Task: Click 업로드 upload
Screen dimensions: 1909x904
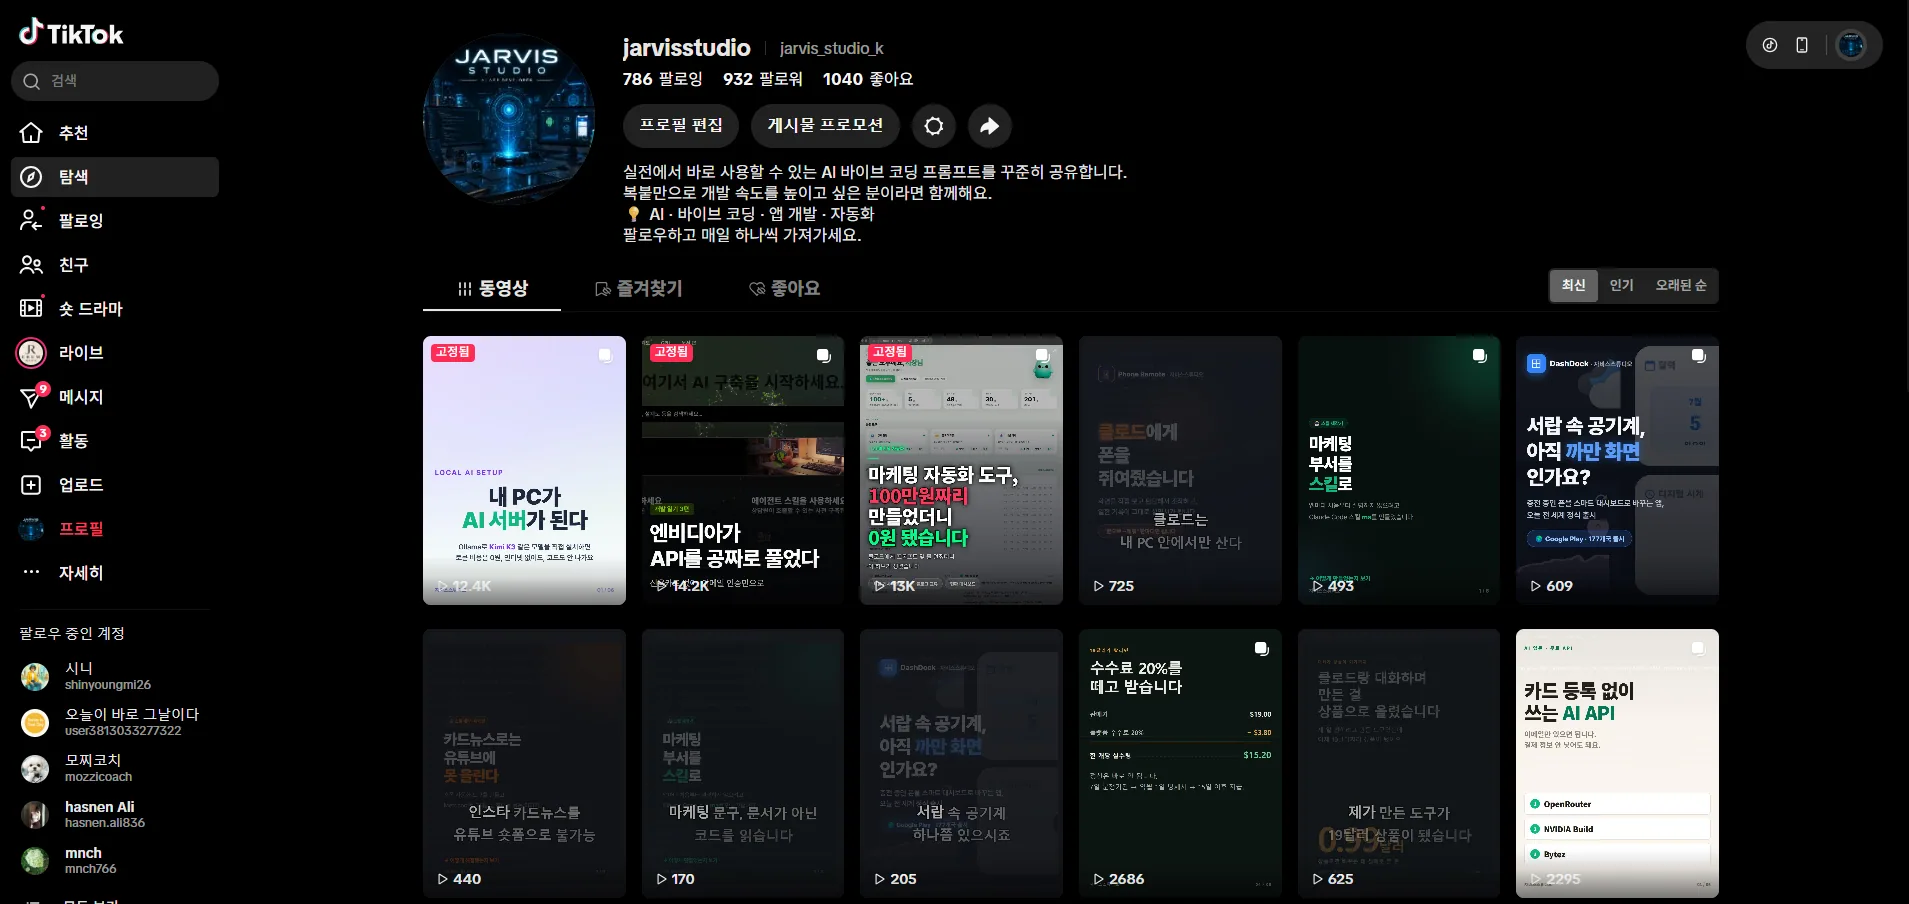Action: pos(115,485)
